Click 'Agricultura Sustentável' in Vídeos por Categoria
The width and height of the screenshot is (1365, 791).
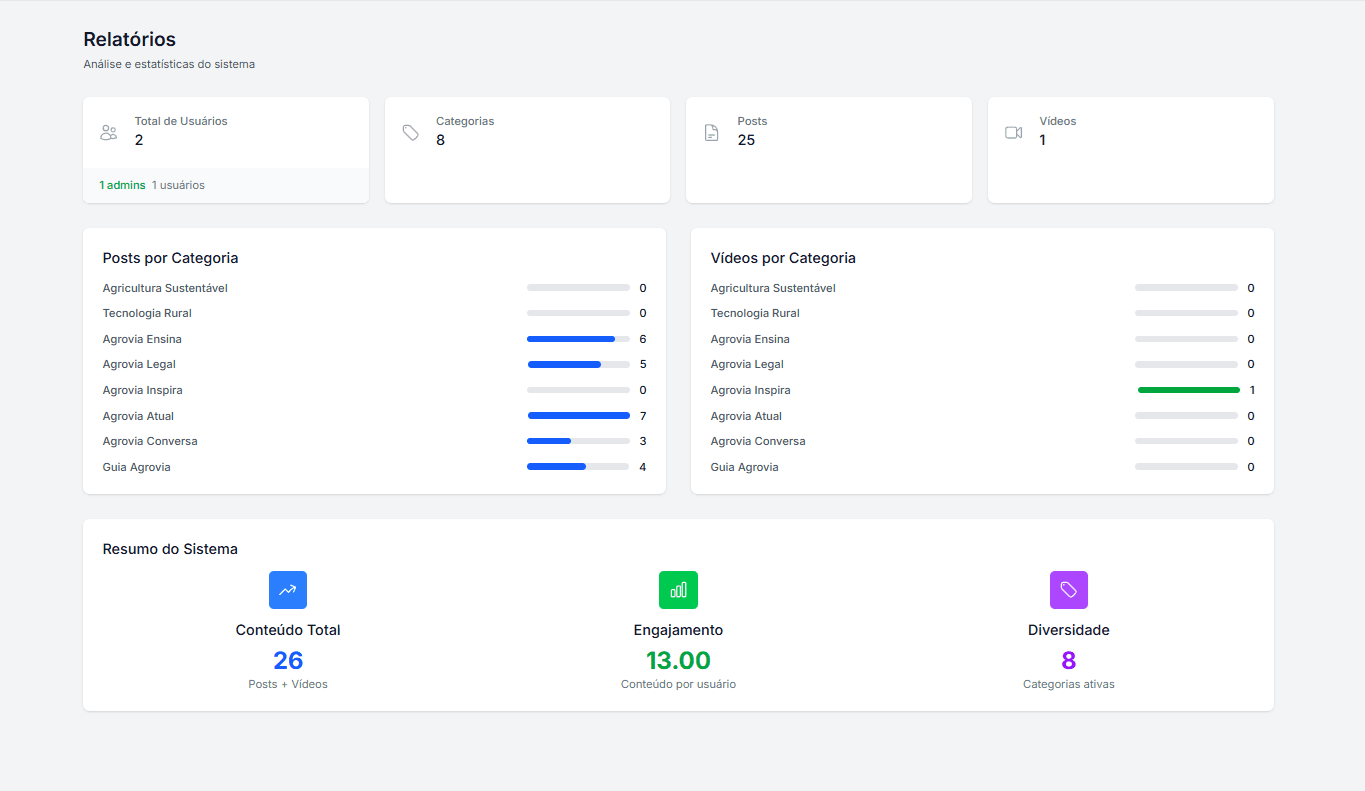point(773,288)
